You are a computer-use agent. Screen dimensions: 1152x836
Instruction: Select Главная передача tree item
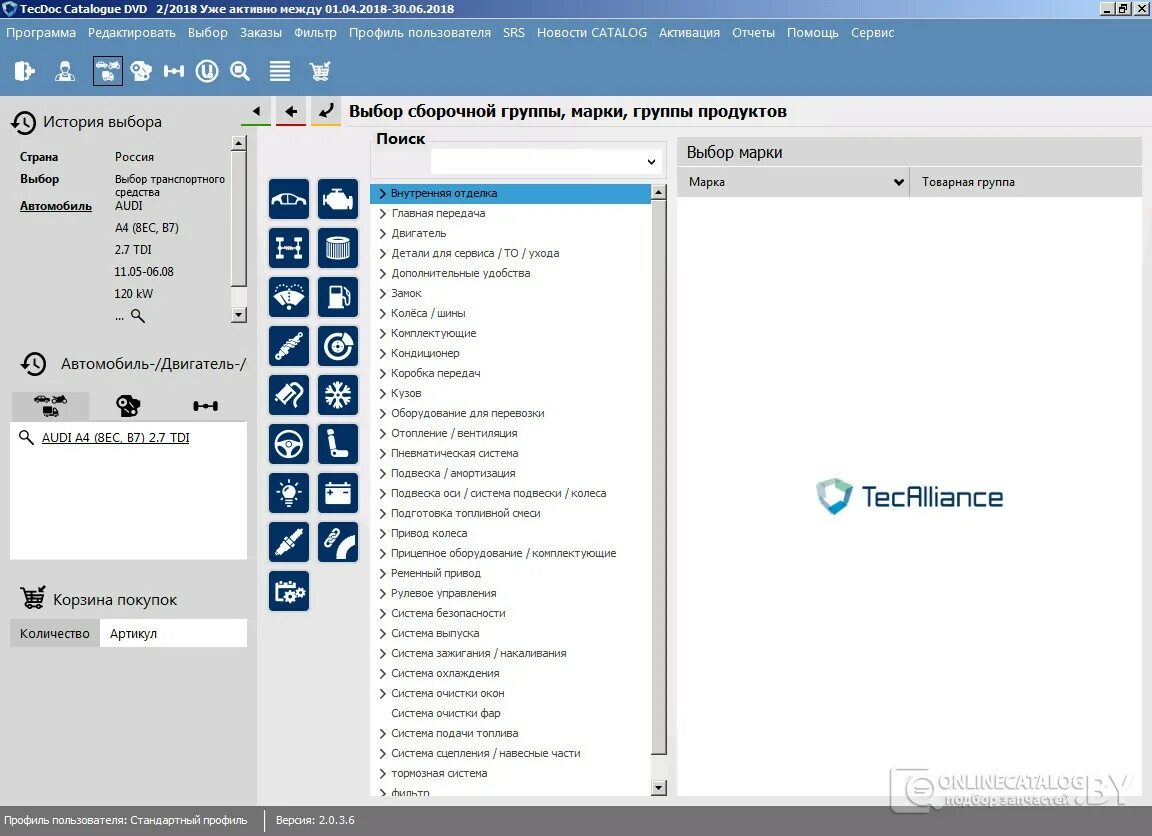(x=439, y=213)
